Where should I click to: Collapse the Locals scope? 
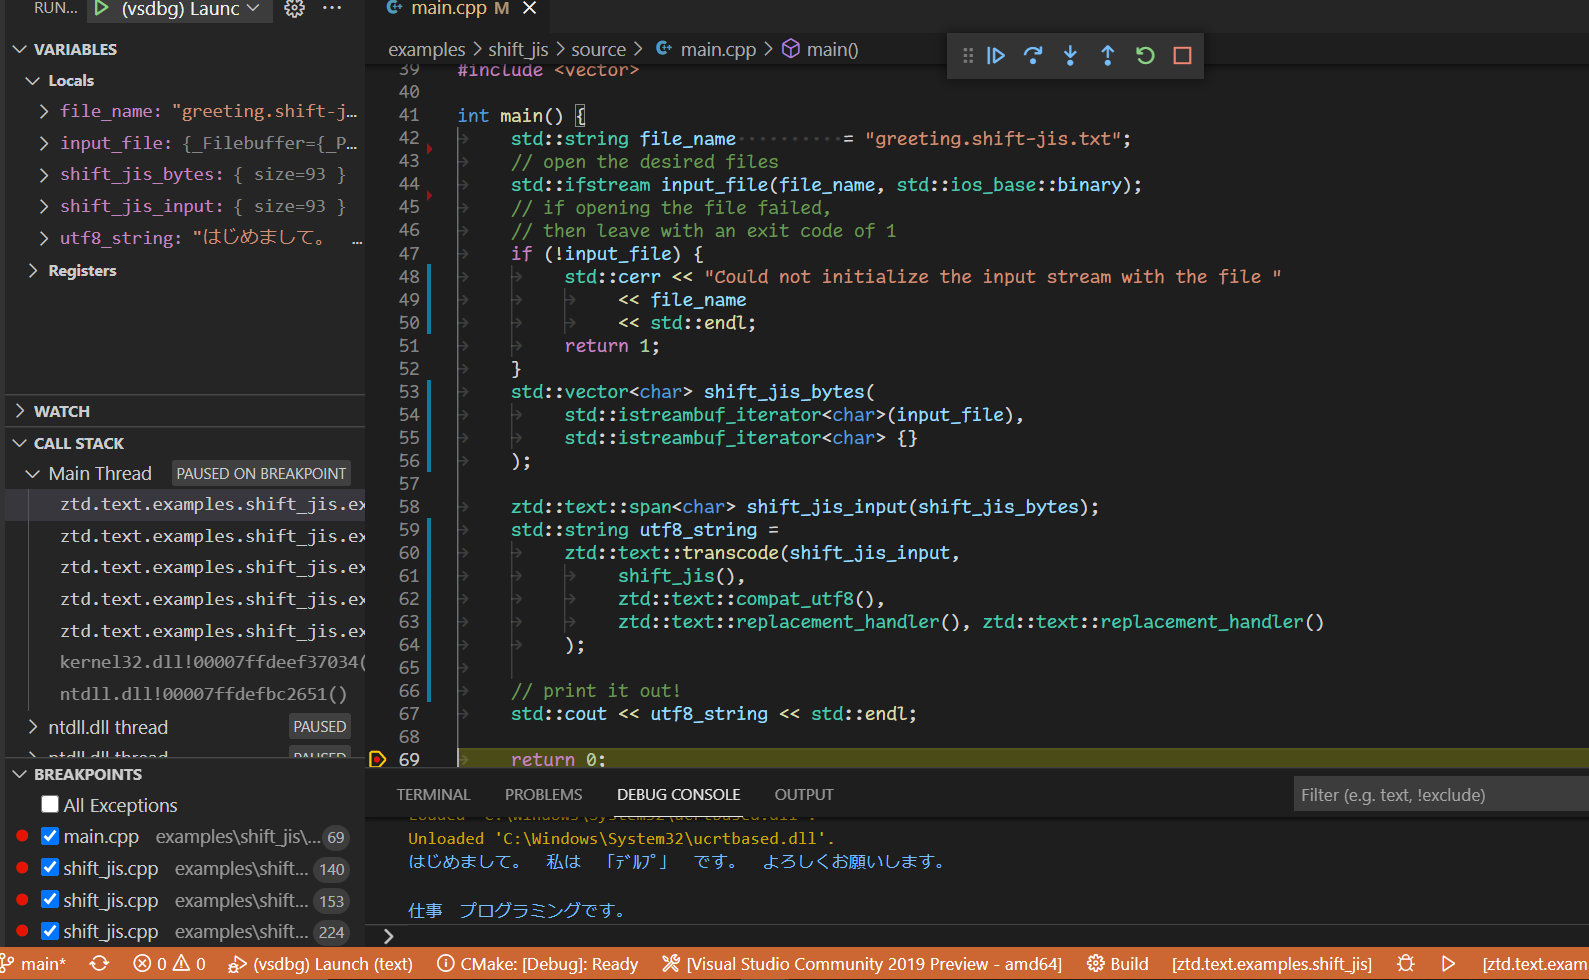33,80
